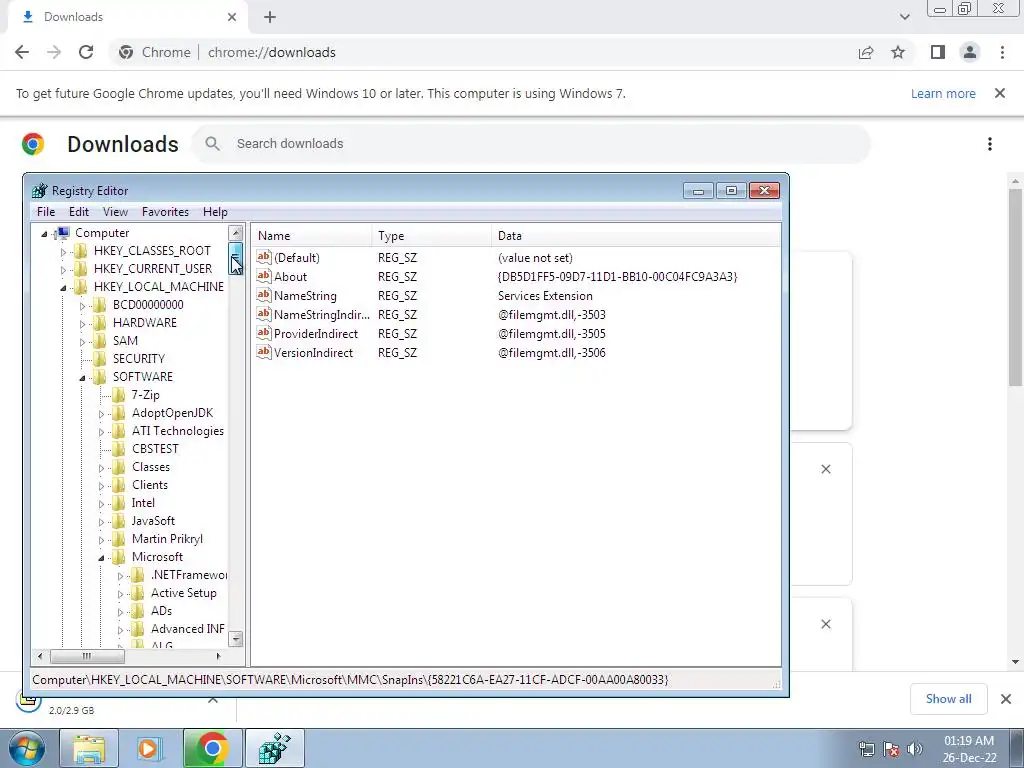
Task: Click the volume speaker tray icon
Action: pyautogui.click(x=915, y=749)
